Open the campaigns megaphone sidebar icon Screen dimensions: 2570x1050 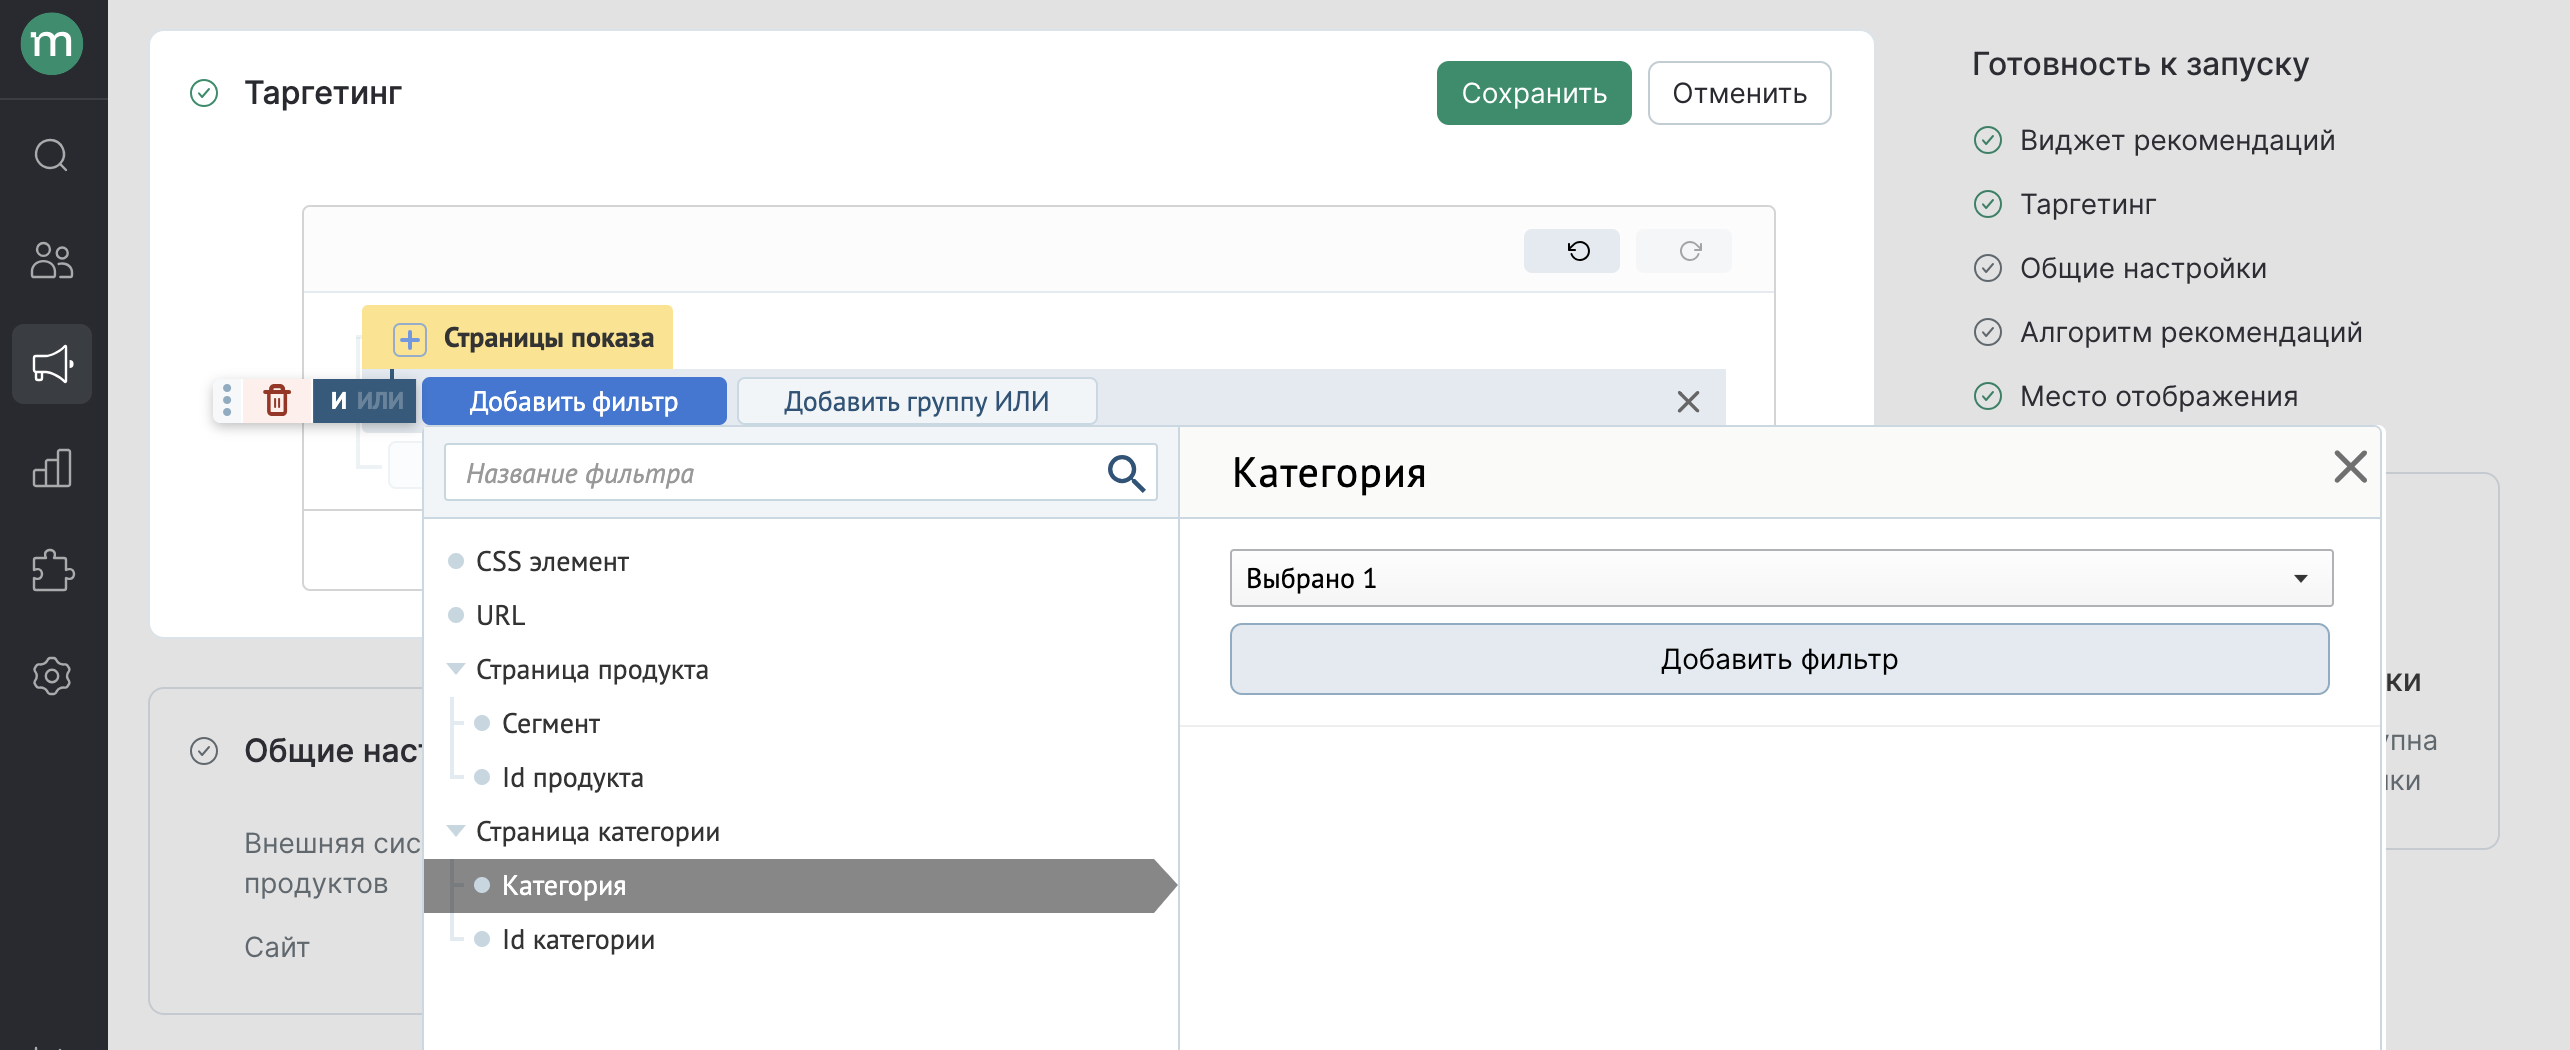(x=52, y=364)
